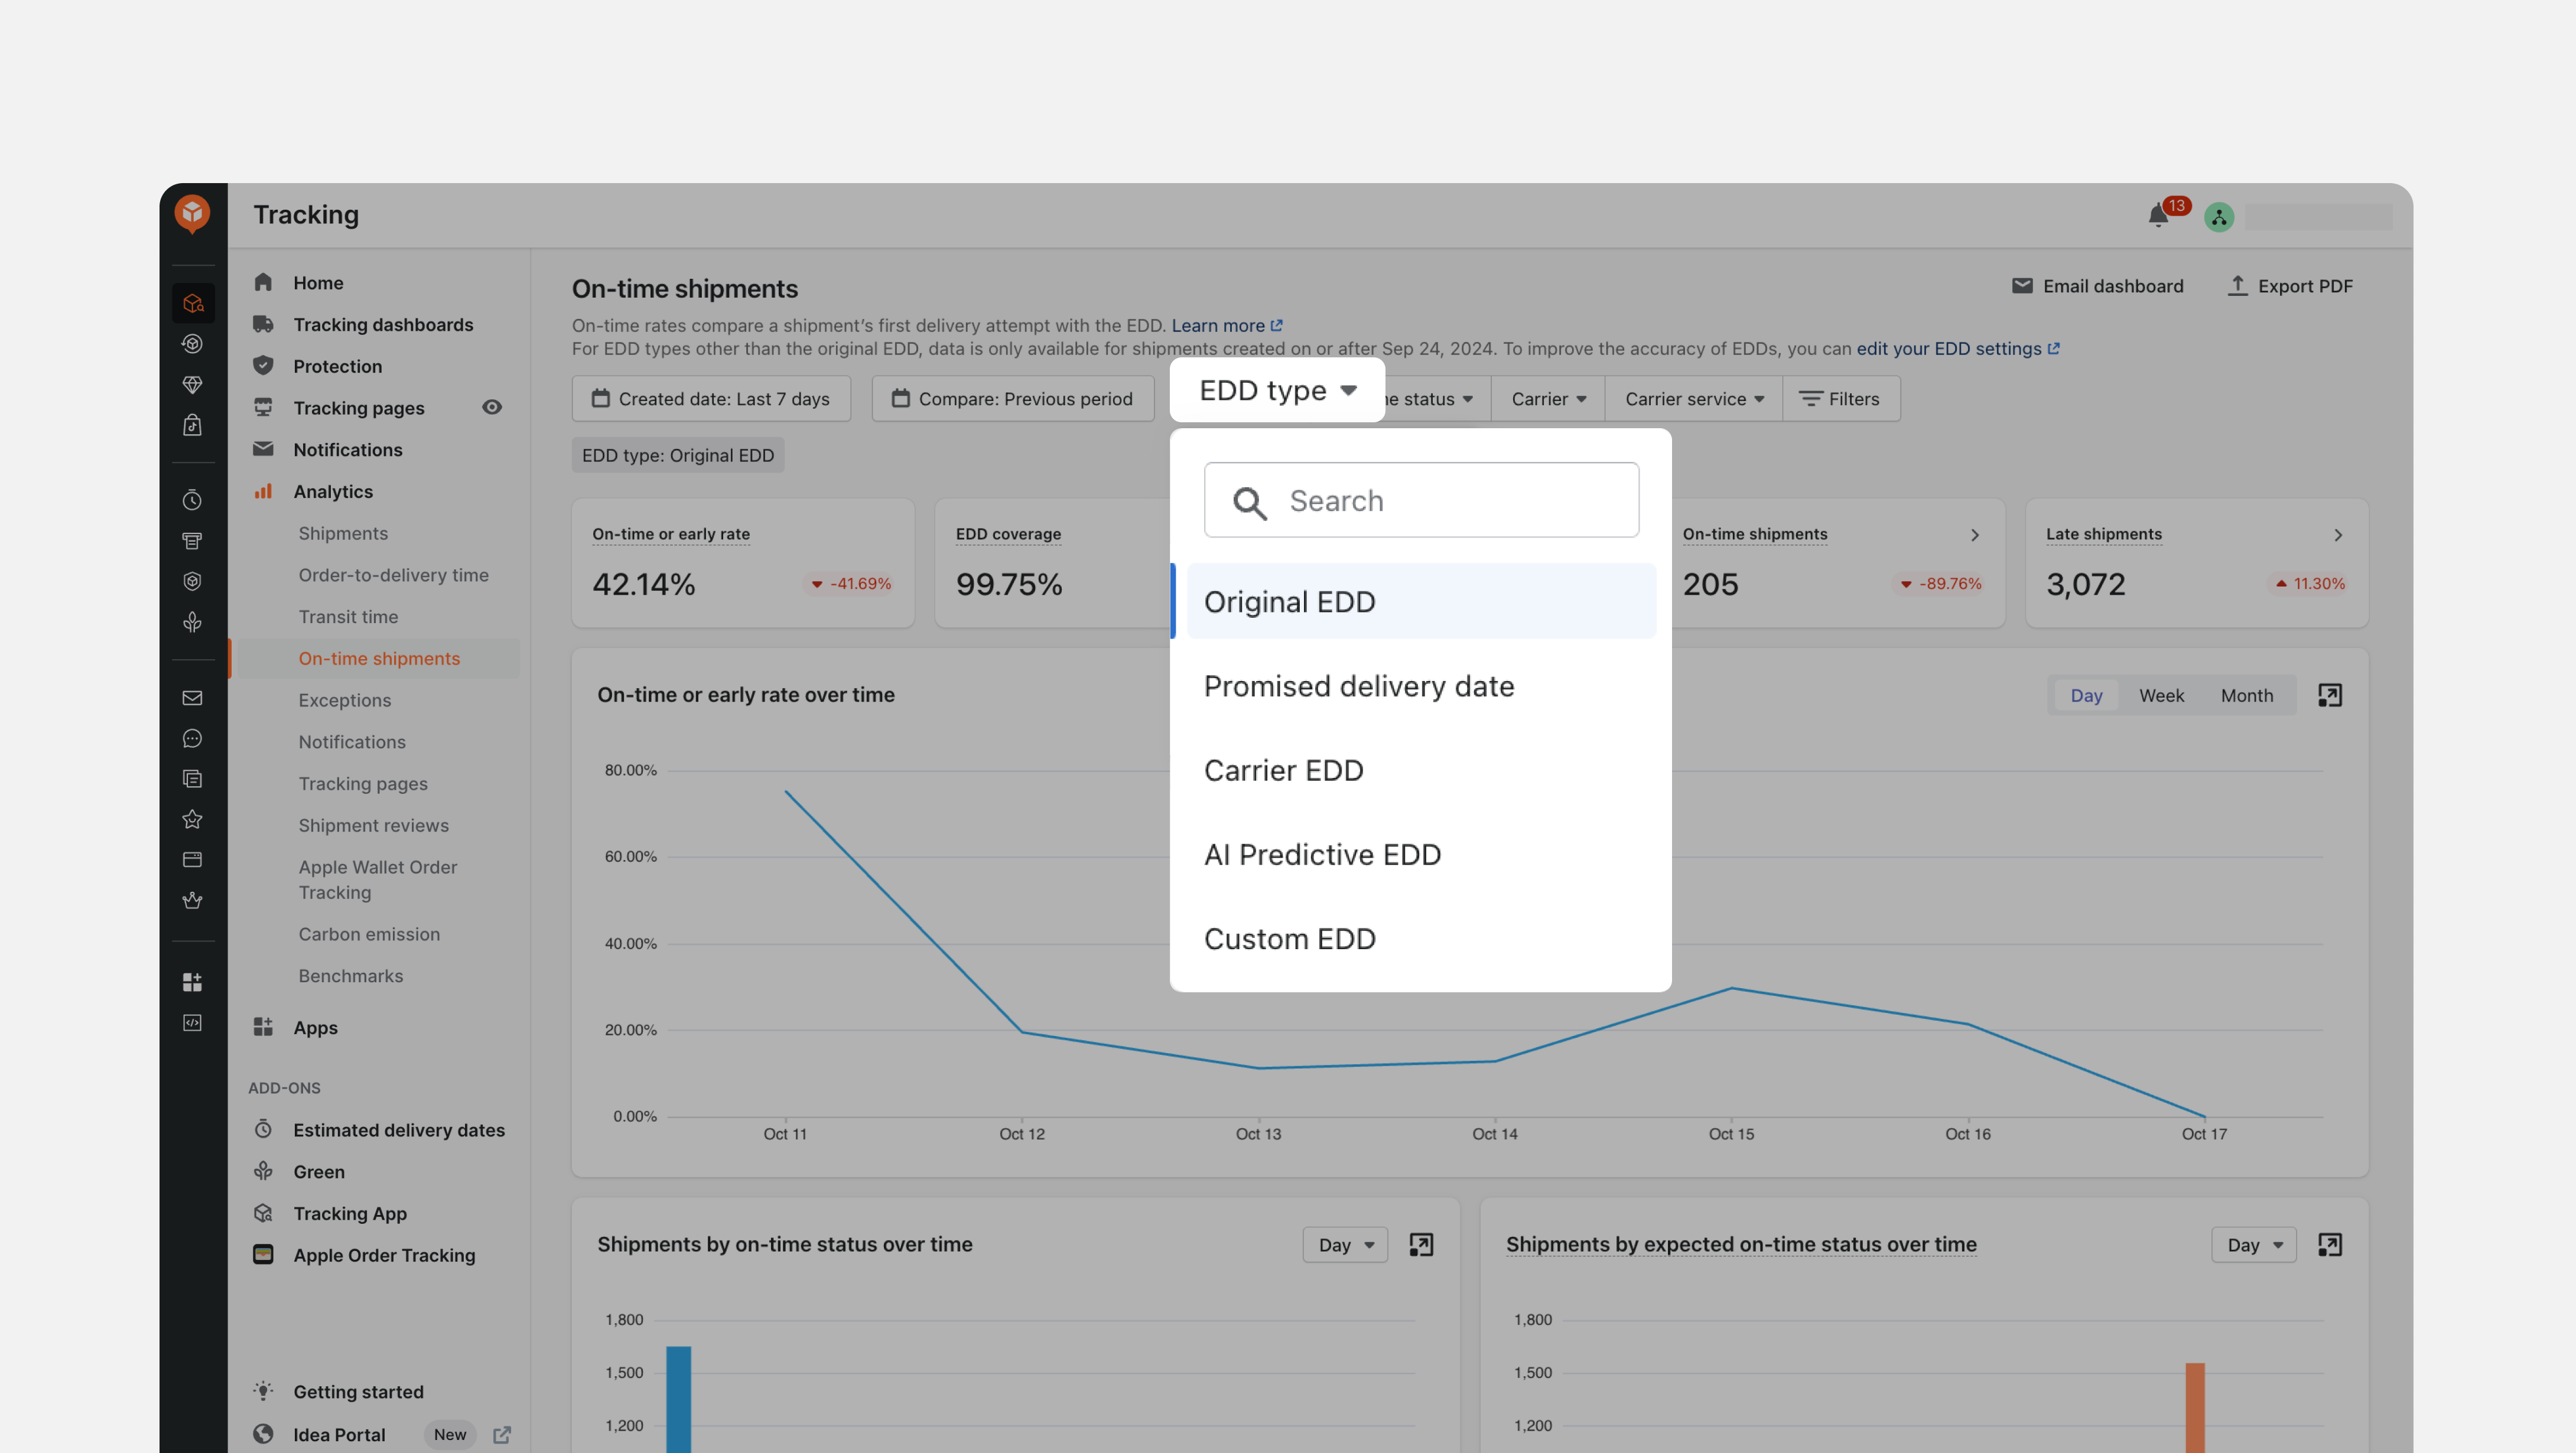Switch chart granularity to Month
Image resolution: width=2576 pixels, height=1453 pixels.
pos(2247,695)
